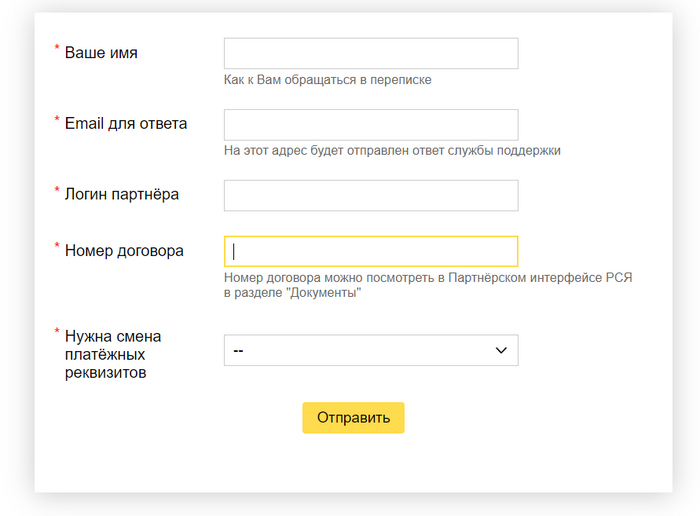Click the red asterisk beside "Нужна смена"
The image size is (700, 516).
click(x=57, y=332)
